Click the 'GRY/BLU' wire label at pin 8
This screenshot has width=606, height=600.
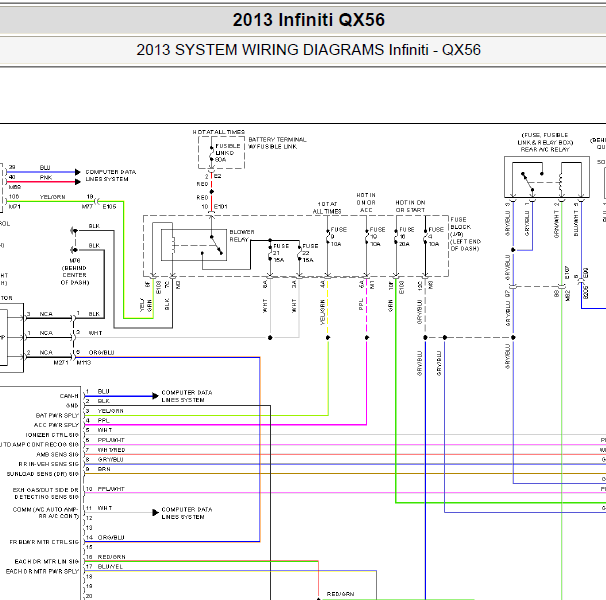tap(111, 460)
